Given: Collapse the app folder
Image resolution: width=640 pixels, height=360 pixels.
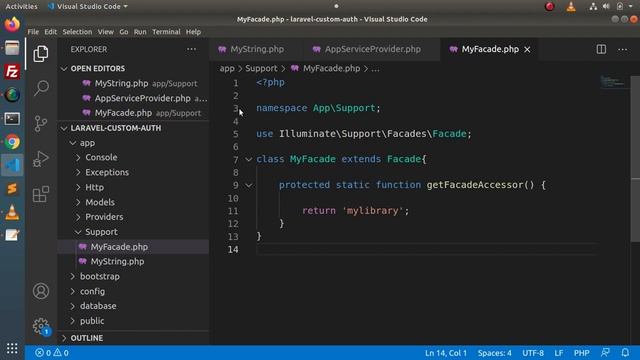Looking at the screenshot, I should point(73,143).
